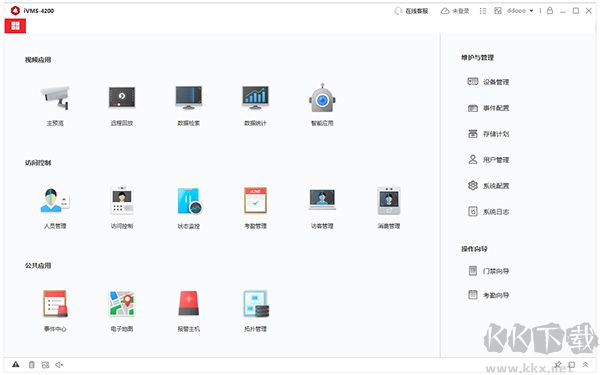
Task: Click the 公共应用 section heading
Action: click(38, 266)
